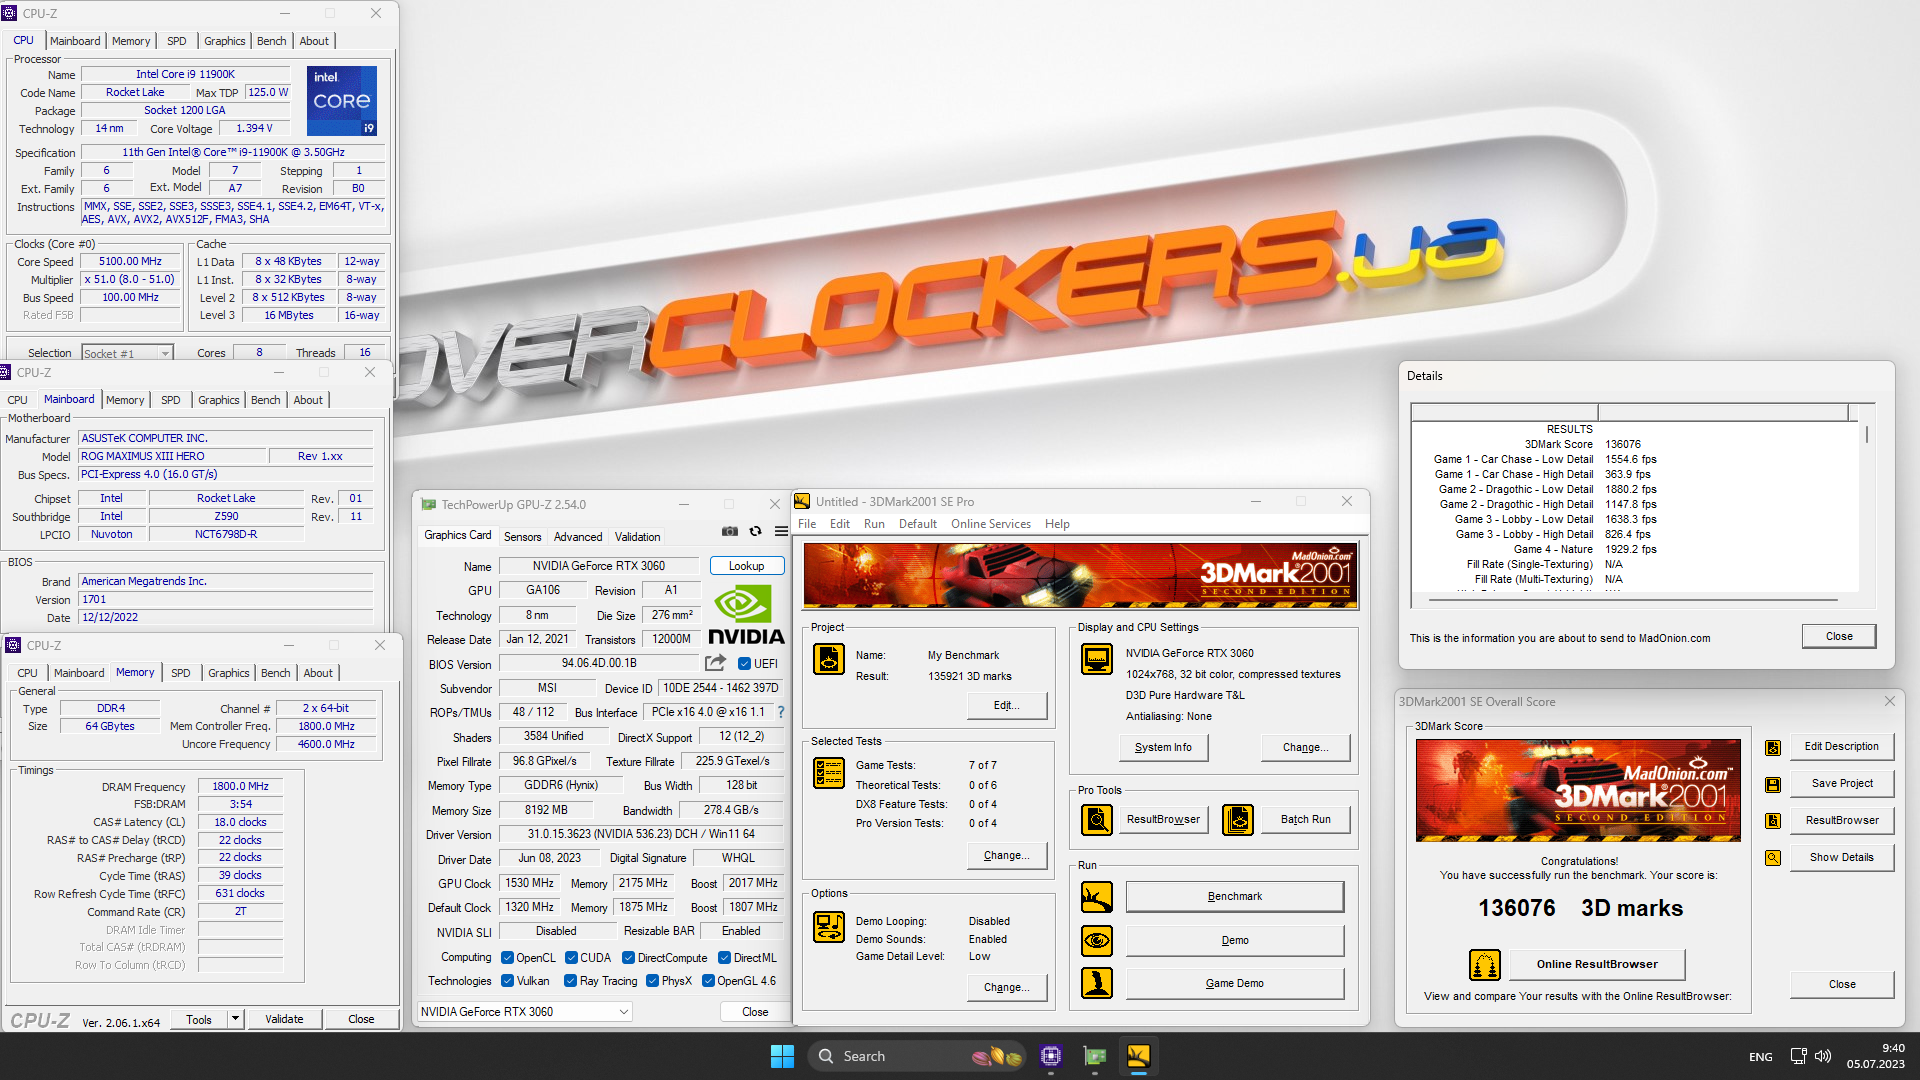Image resolution: width=1920 pixels, height=1080 pixels.
Task: Click Save Project floppy icon
Action: coord(1773,784)
